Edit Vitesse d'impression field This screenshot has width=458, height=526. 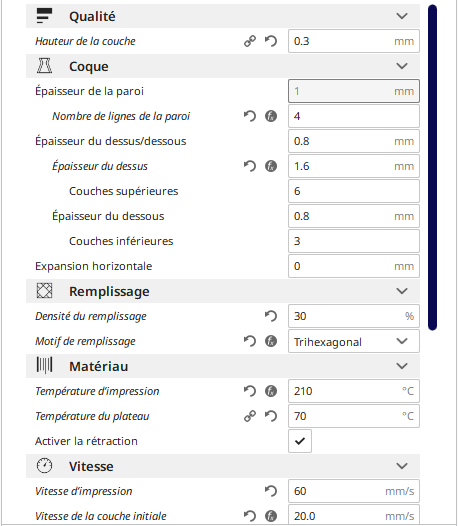coord(354,491)
